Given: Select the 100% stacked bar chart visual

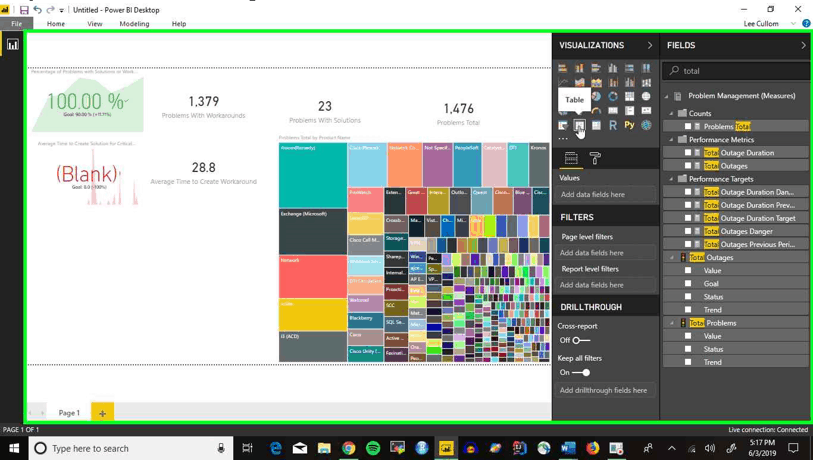Looking at the screenshot, I should [630, 68].
